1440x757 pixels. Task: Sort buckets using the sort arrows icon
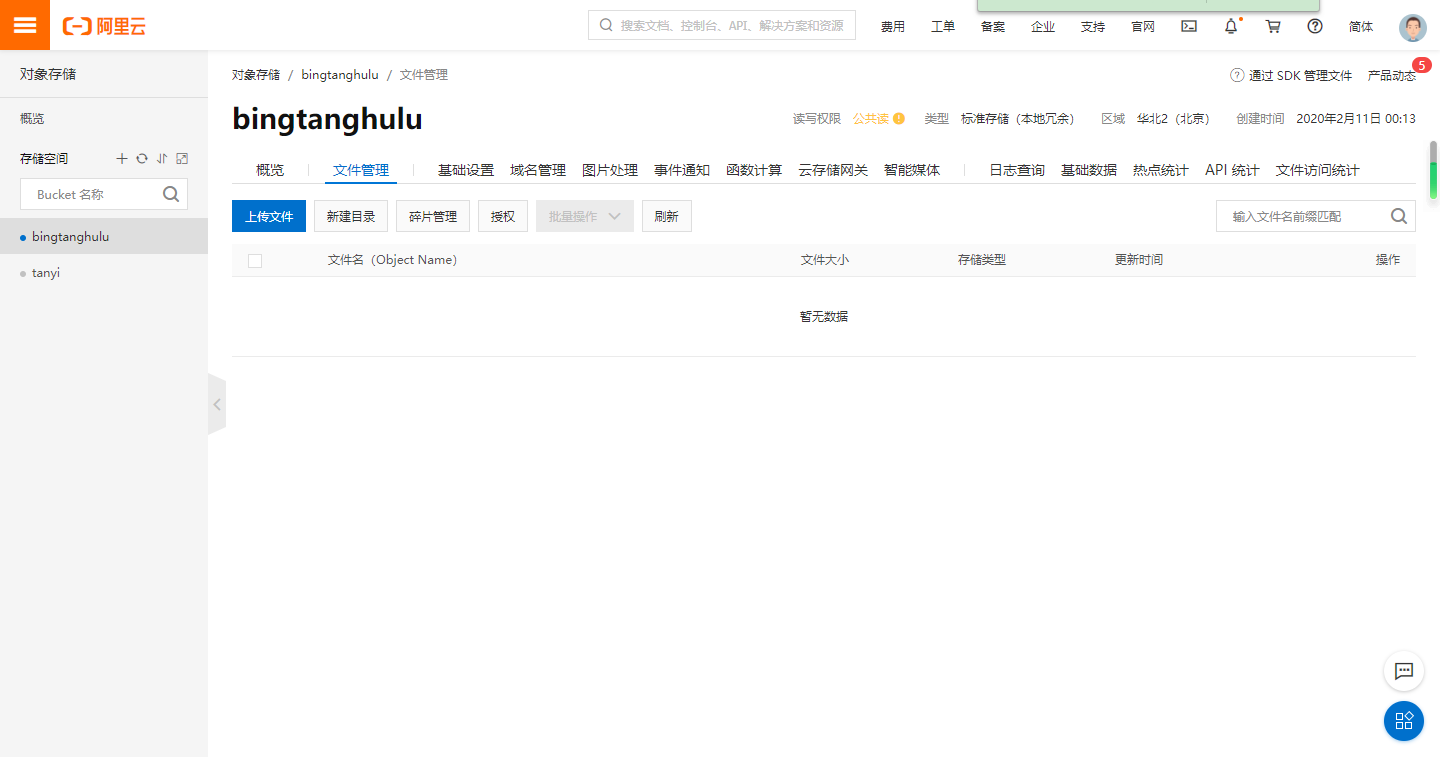[161, 158]
